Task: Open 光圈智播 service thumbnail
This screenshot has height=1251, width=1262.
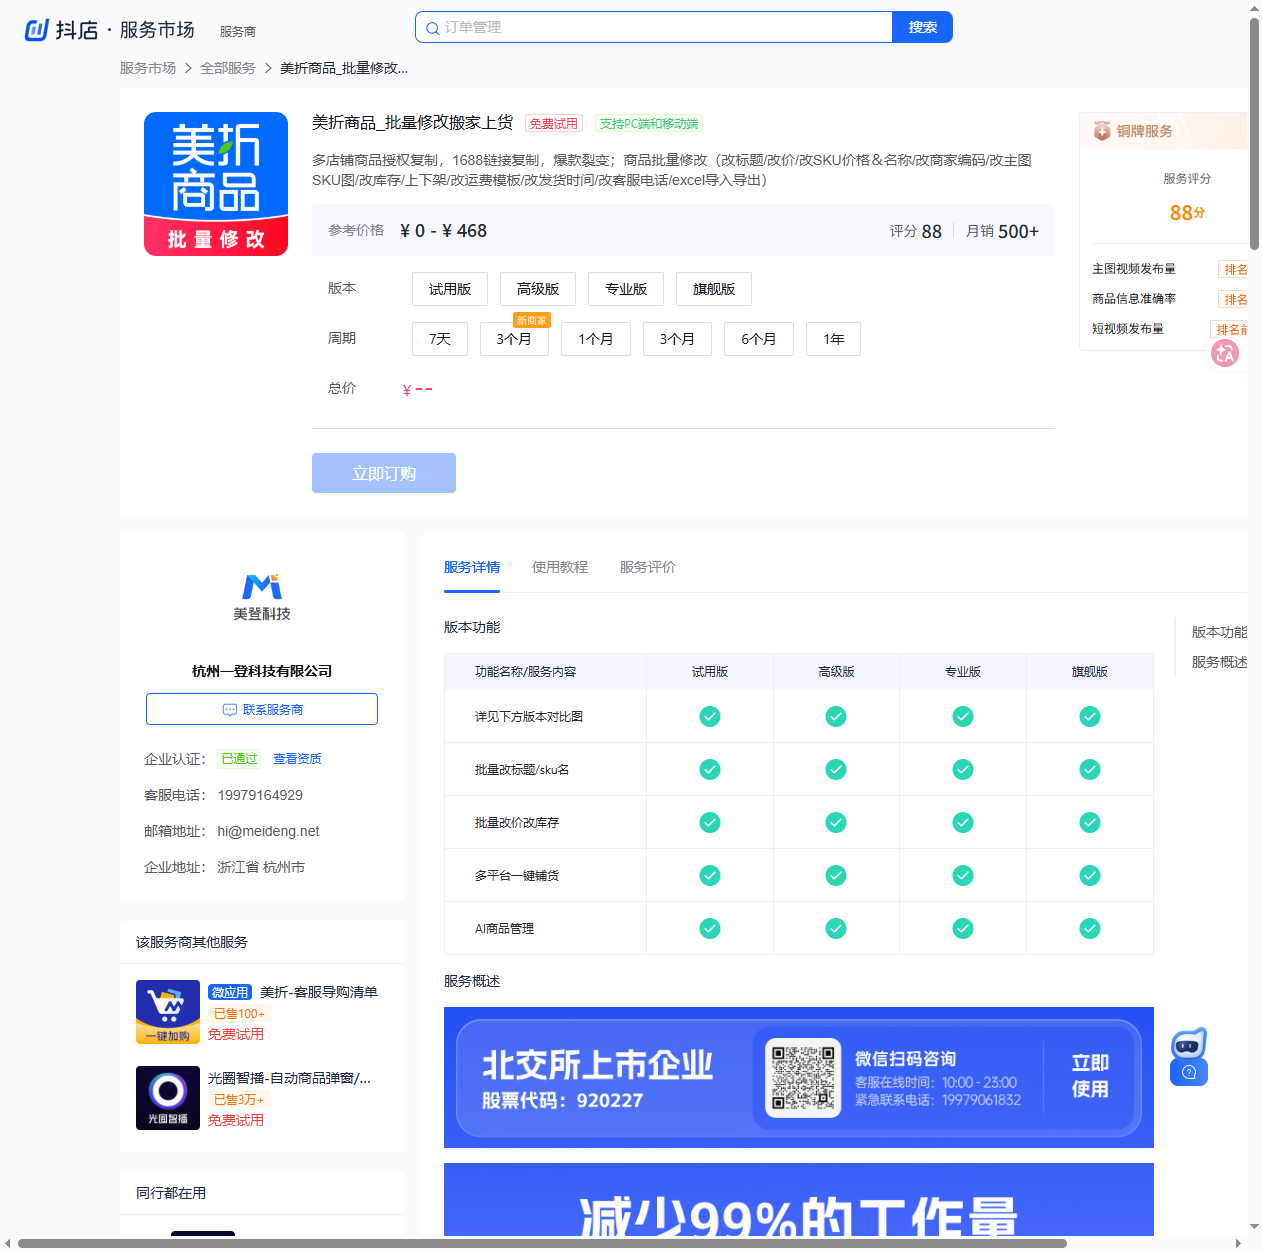Action: click(x=168, y=1098)
